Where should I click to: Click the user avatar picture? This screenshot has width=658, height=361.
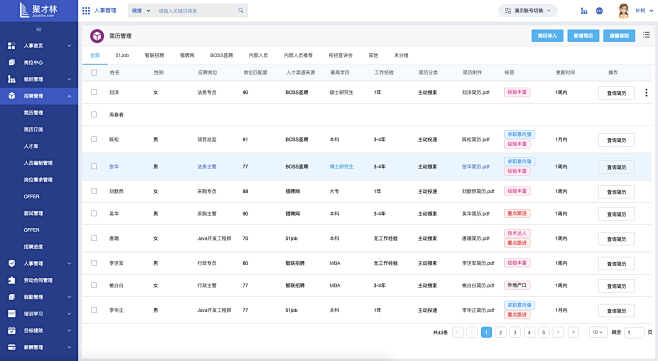(624, 11)
